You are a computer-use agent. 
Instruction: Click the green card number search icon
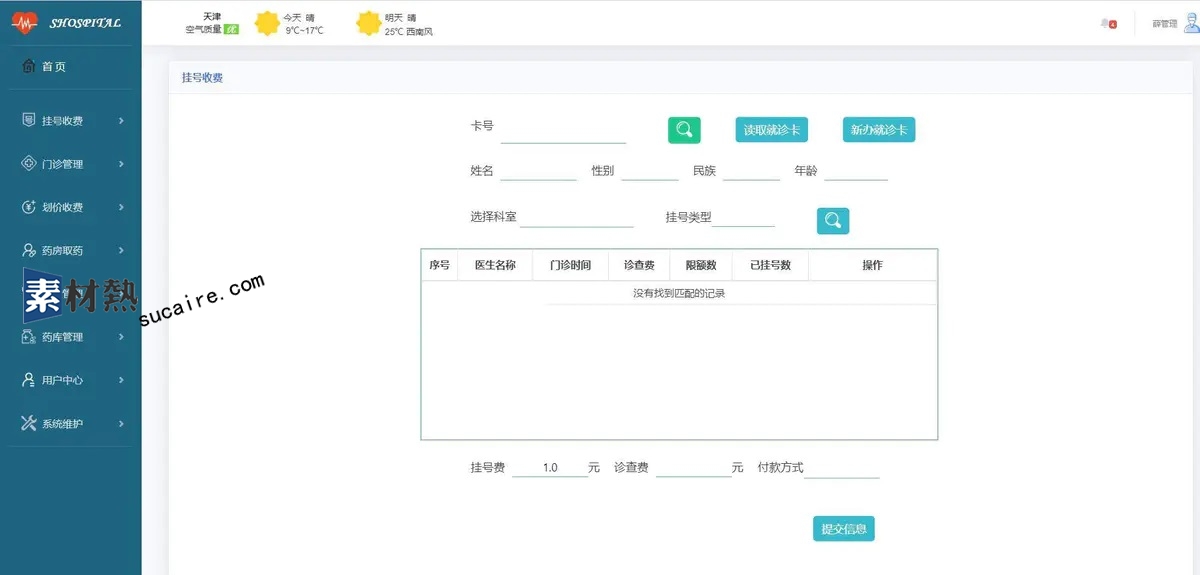684,130
